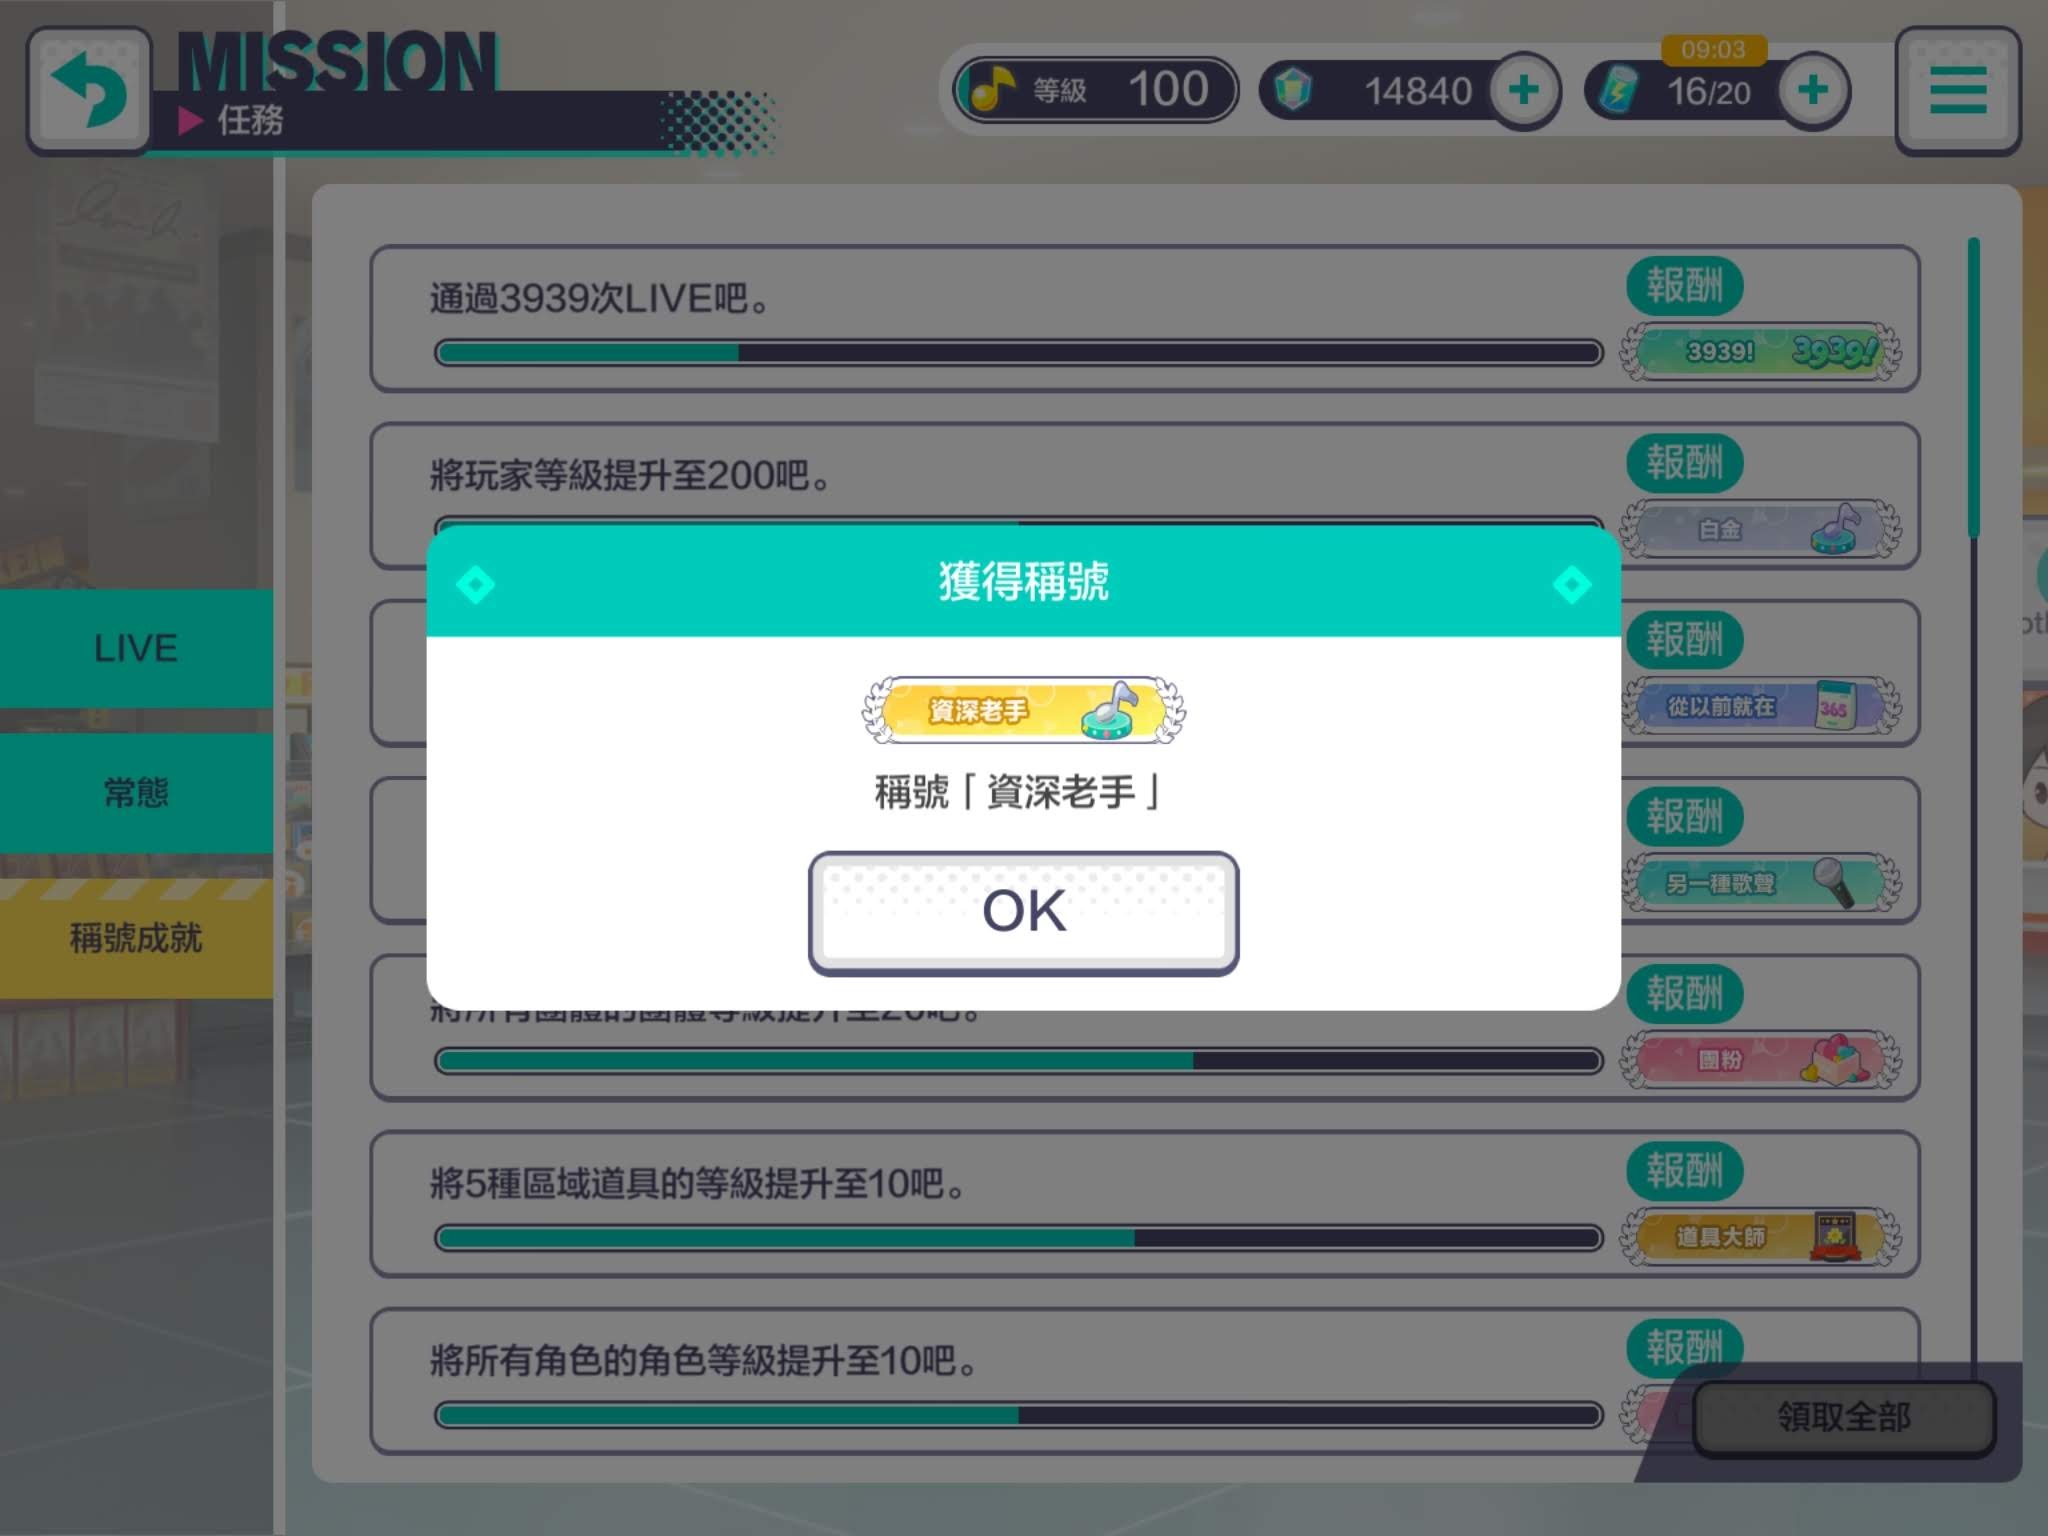Screen dimensions: 2048x1536
Task: Tap the 資深老手 title badge in dialog
Action: pos(1023,710)
